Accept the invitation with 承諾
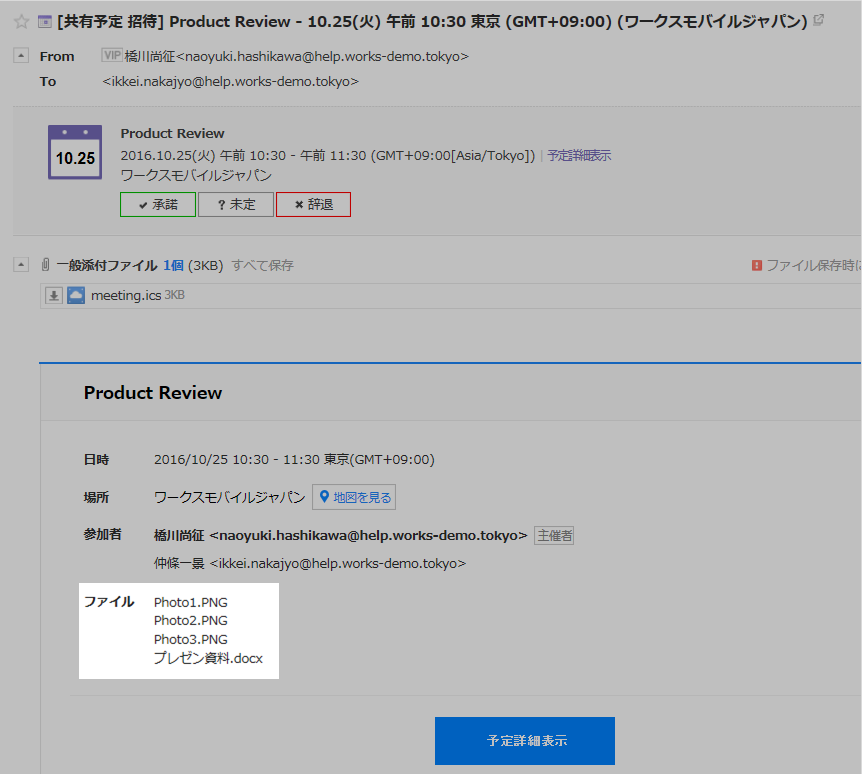Viewport: 862px width, 774px height. coord(157,205)
